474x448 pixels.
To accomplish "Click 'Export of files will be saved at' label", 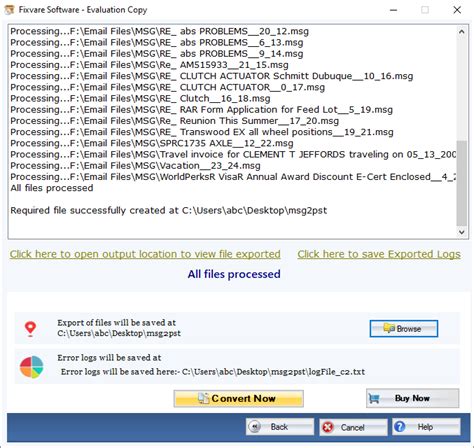I will tap(117, 323).
